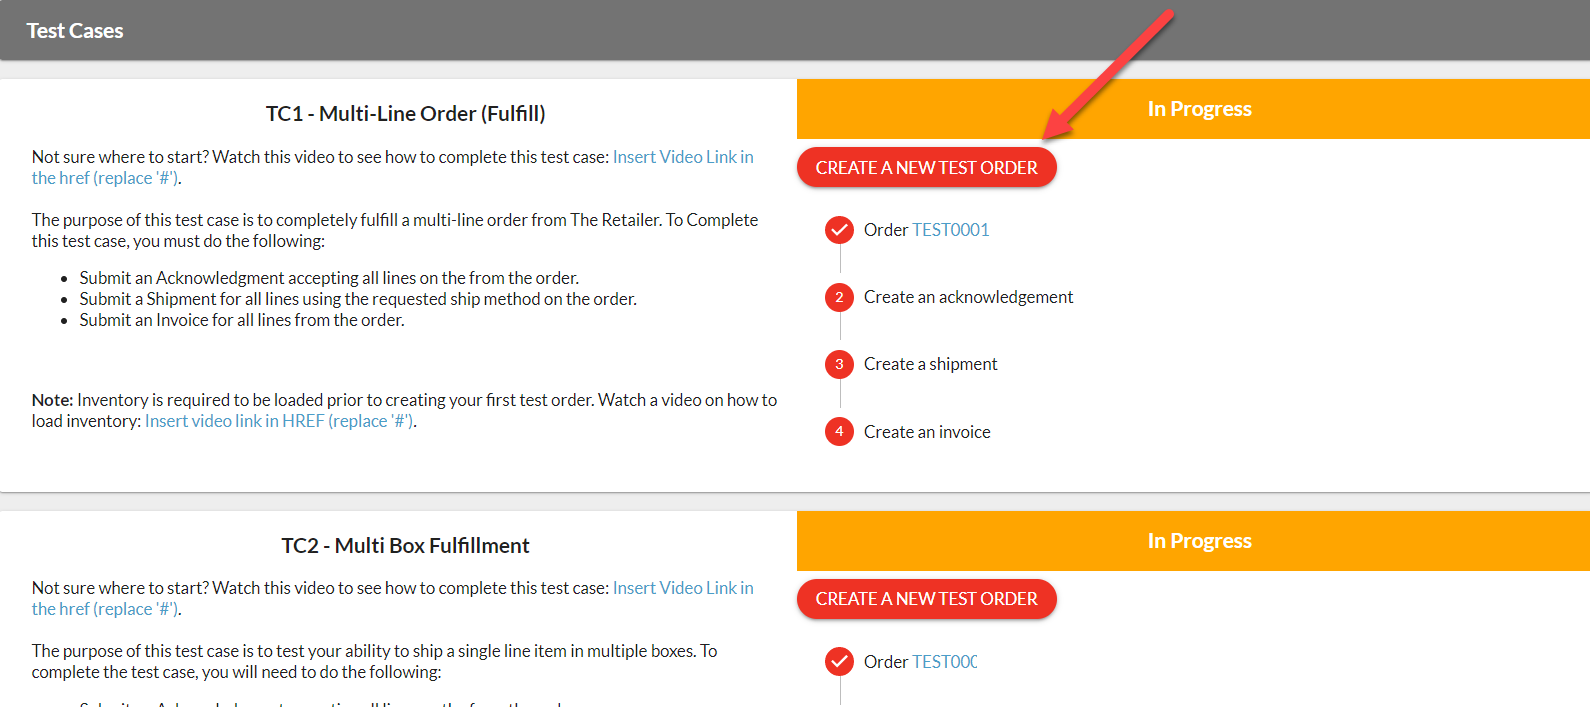Click the step 2 circle icon in TC1
Screen dimensions: 1590x707
839,297
